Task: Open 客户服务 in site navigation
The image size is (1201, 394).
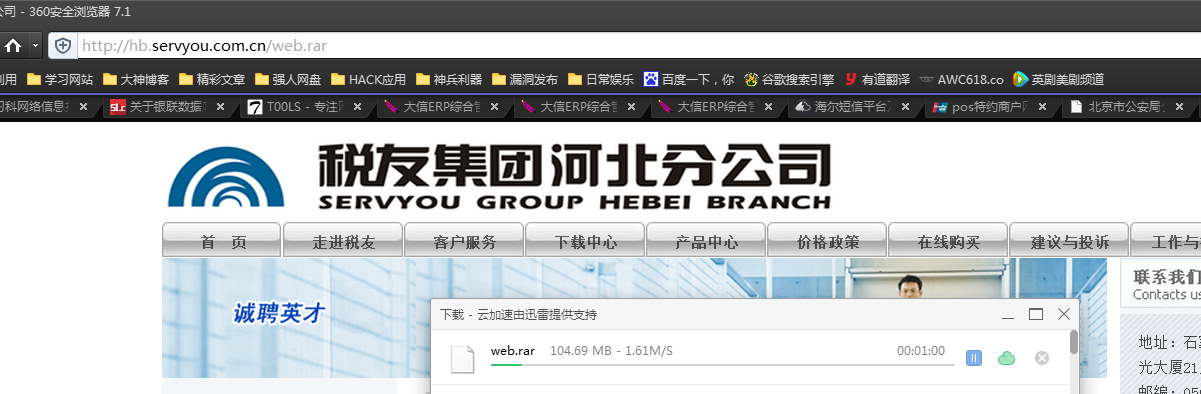Action: [x=464, y=241]
